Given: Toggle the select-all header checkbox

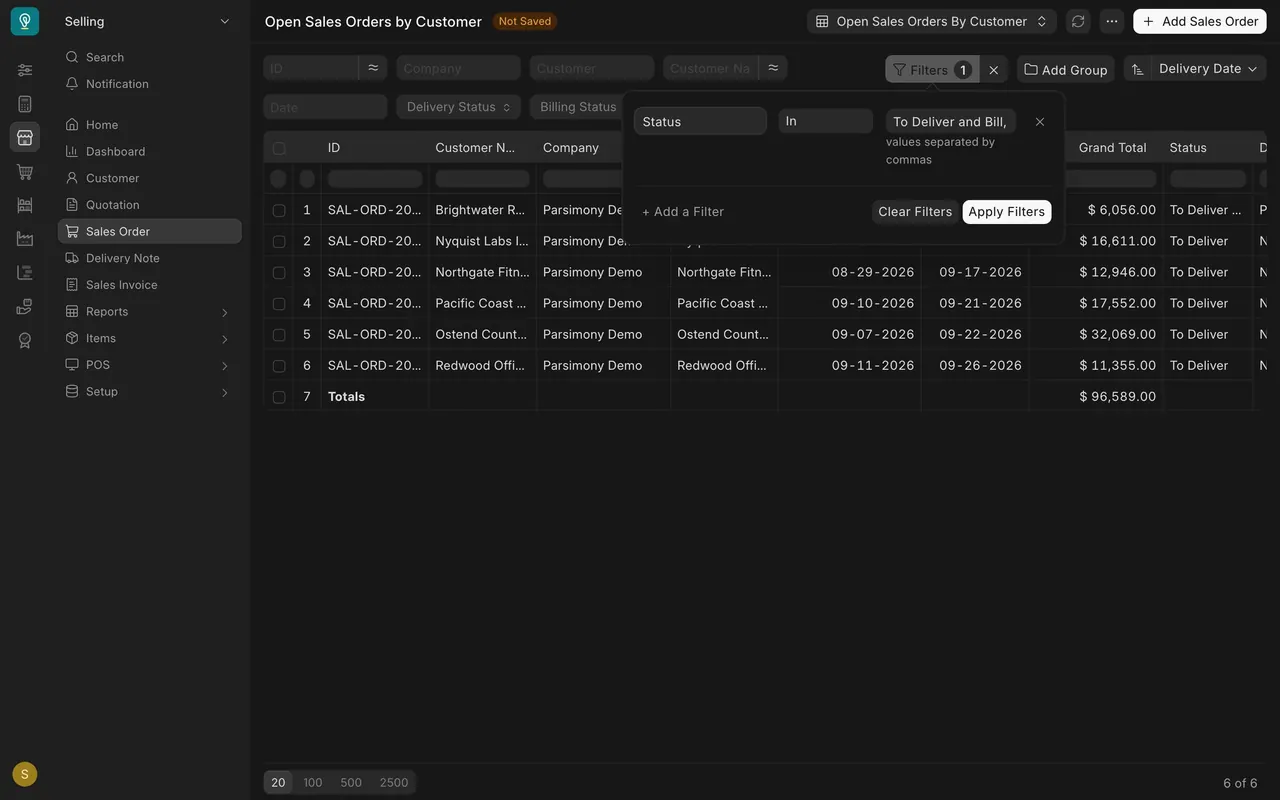Looking at the screenshot, I should pos(279,148).
